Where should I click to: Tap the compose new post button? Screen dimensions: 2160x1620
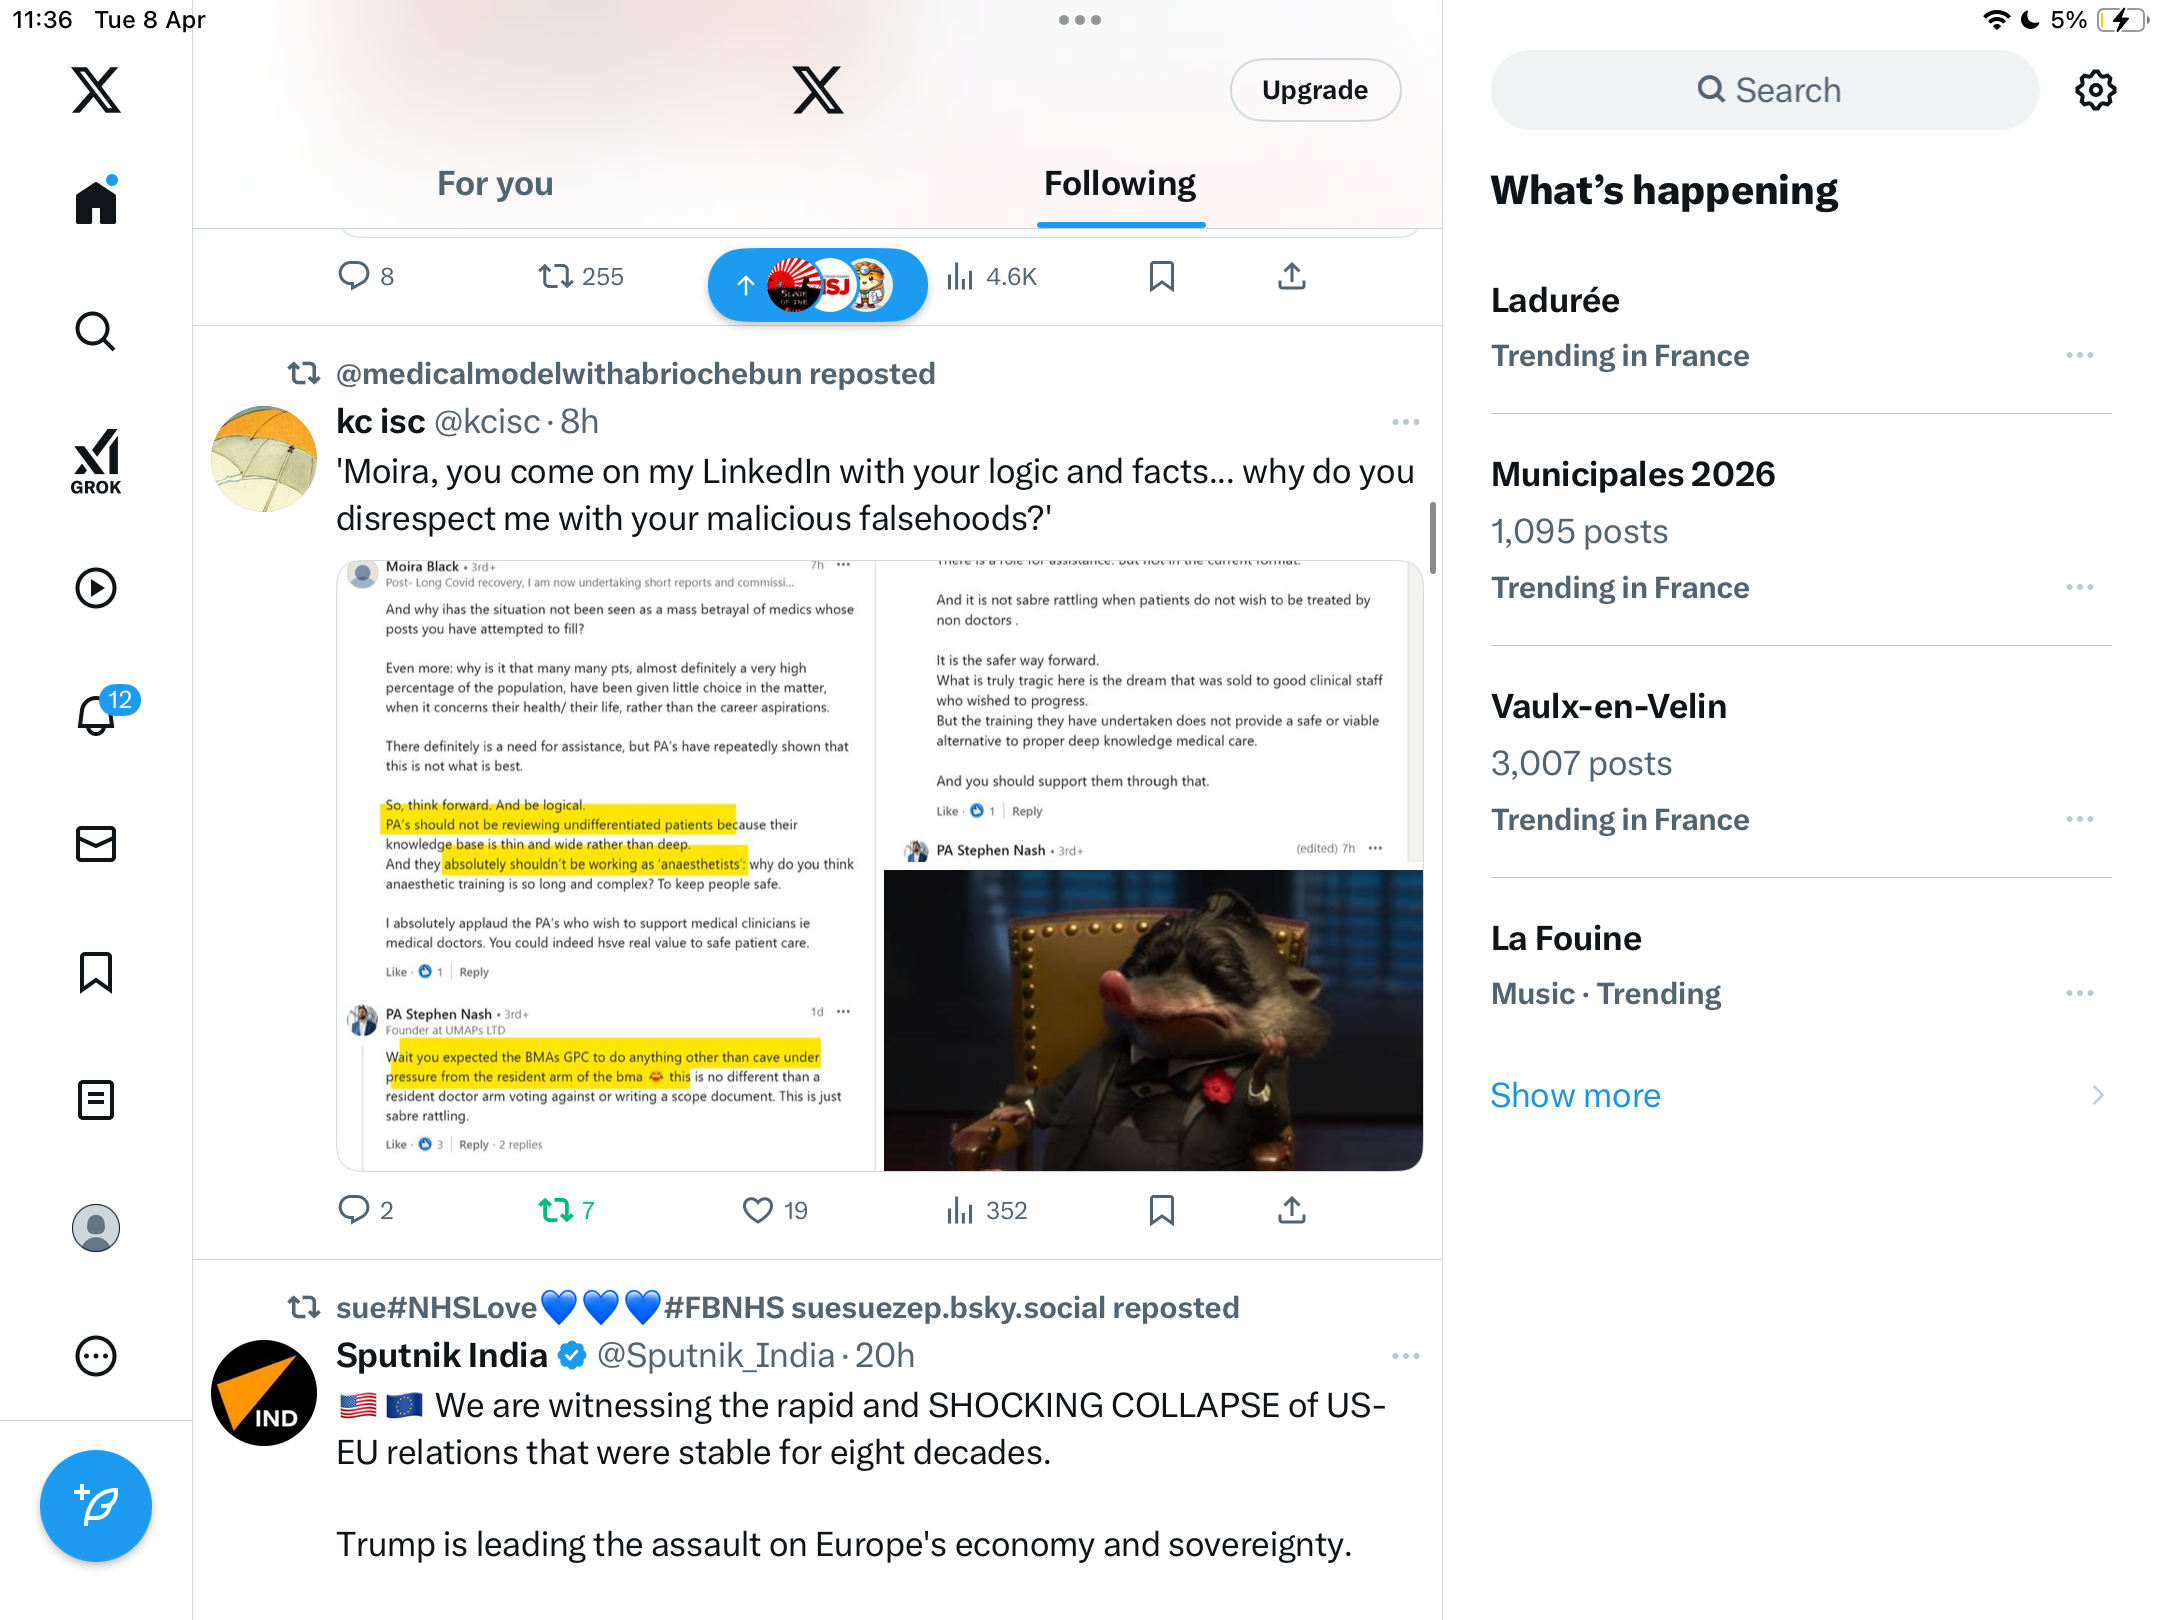(x=96, y=1505)
